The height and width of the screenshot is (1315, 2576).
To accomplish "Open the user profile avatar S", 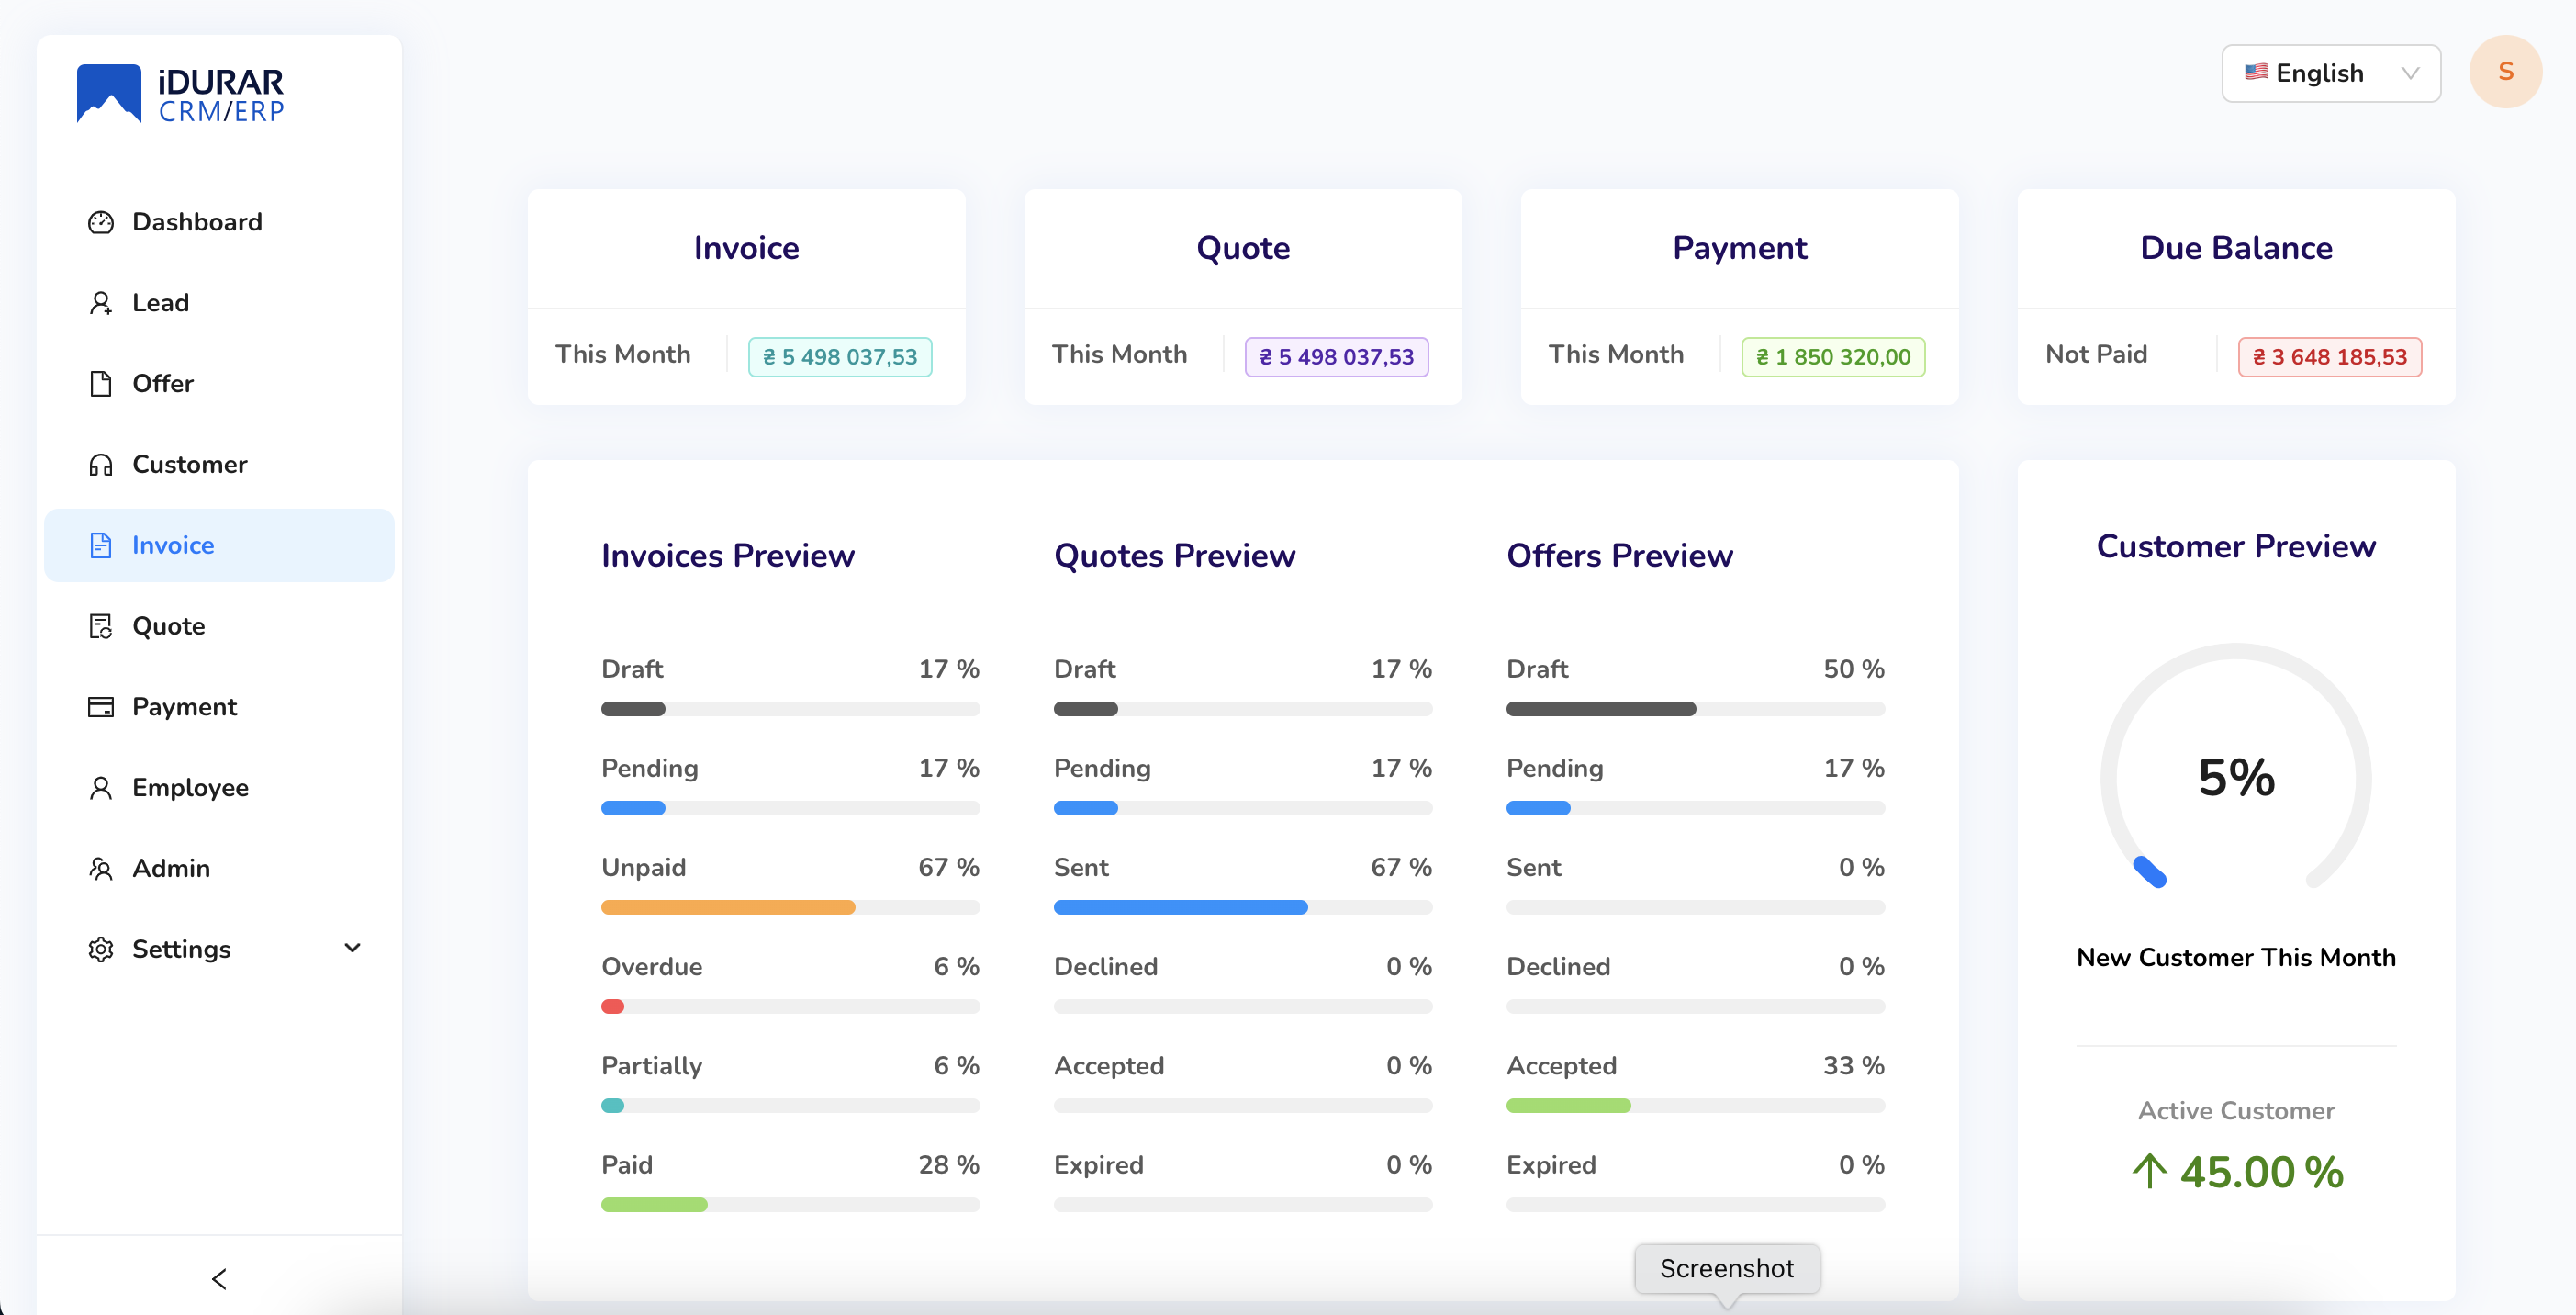I will click(x=2506, y=71).
